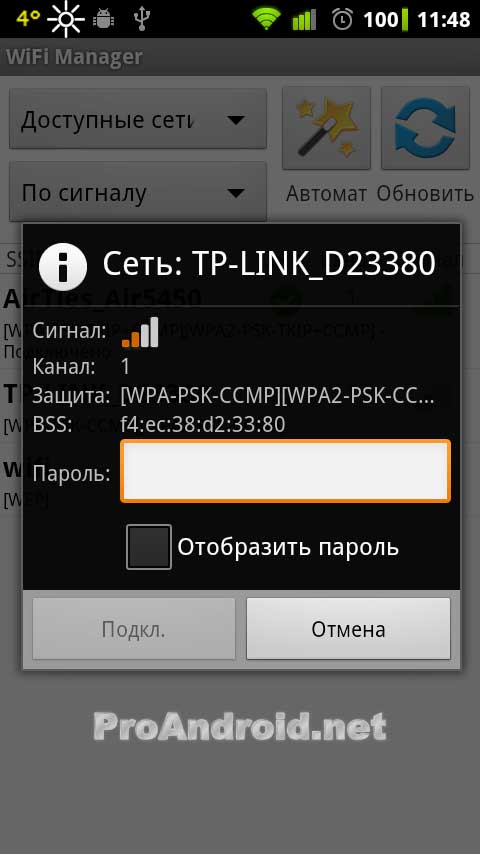The width and height of the screenshot is (480, 854).
Task: Tap the magic wand Автомат icon
Action: pos(326,128)
